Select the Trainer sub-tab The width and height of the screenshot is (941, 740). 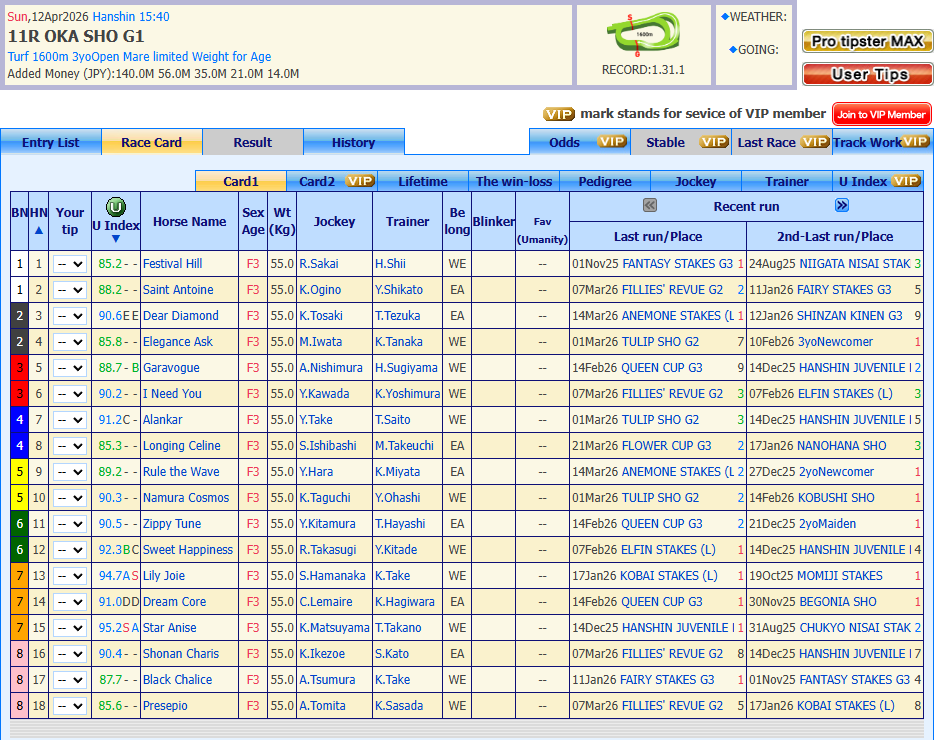(x=787, y=181)
